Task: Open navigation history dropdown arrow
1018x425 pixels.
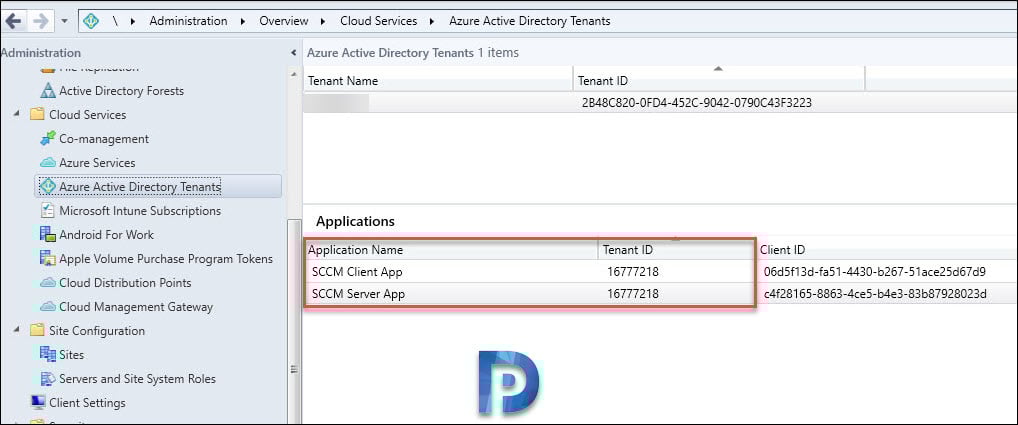Action: pos(64,21)
